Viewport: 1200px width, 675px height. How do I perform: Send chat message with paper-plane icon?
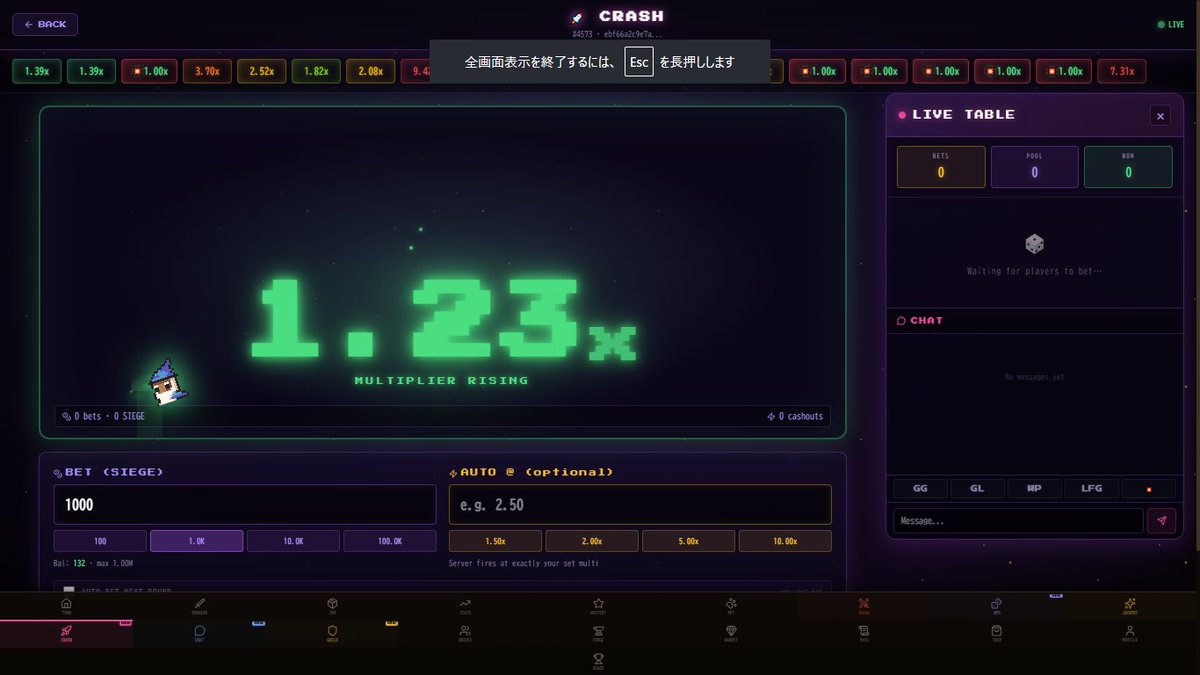tap(1162, 521)
